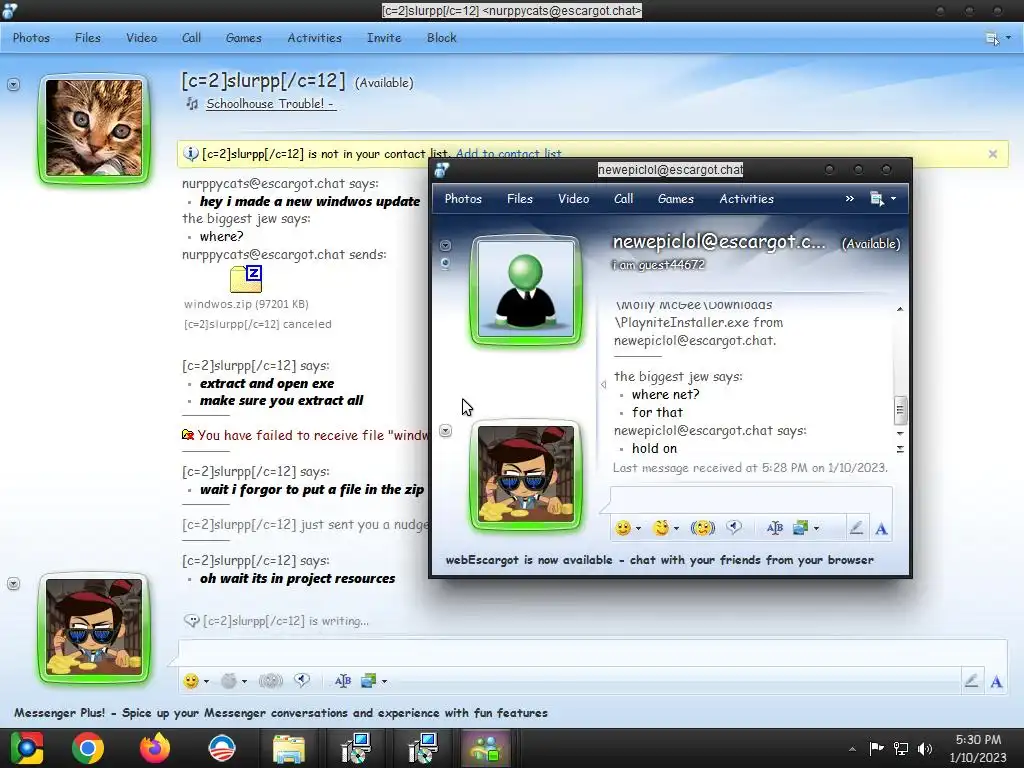
Task: Open Chrome from taskbar
Action: click(x=88, y=748)
